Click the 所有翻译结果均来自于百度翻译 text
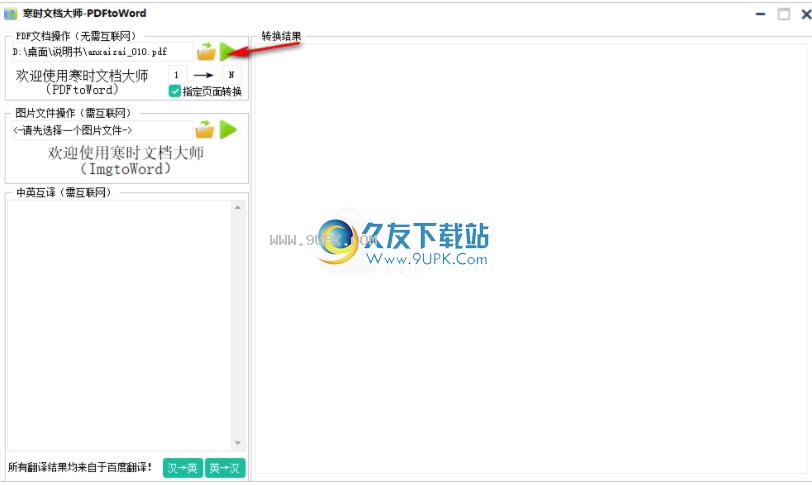The width and height of the screenshot is (812, 485). [80, 467]
